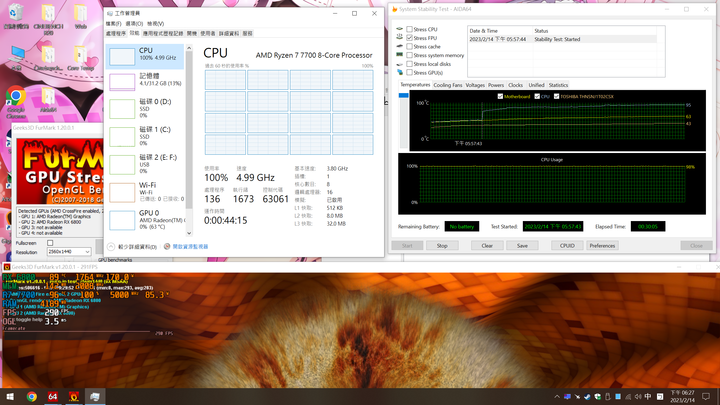Open AIDA64 Preferences button

click(x=602, y=246)
